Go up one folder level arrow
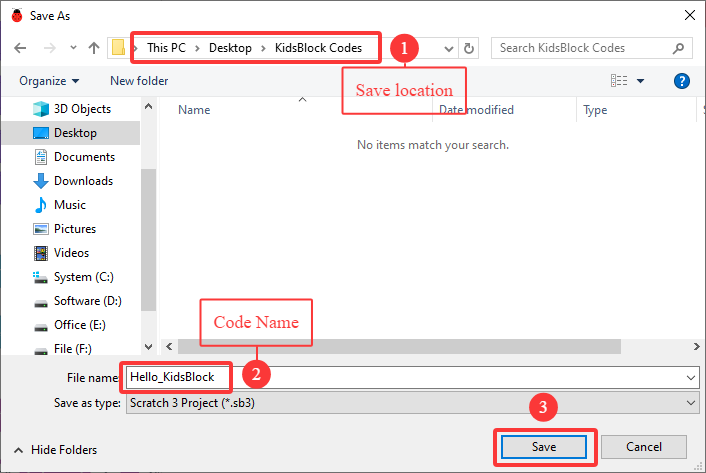Image resolution: width=706 pixels, height=473 pixels. (94, 48)
